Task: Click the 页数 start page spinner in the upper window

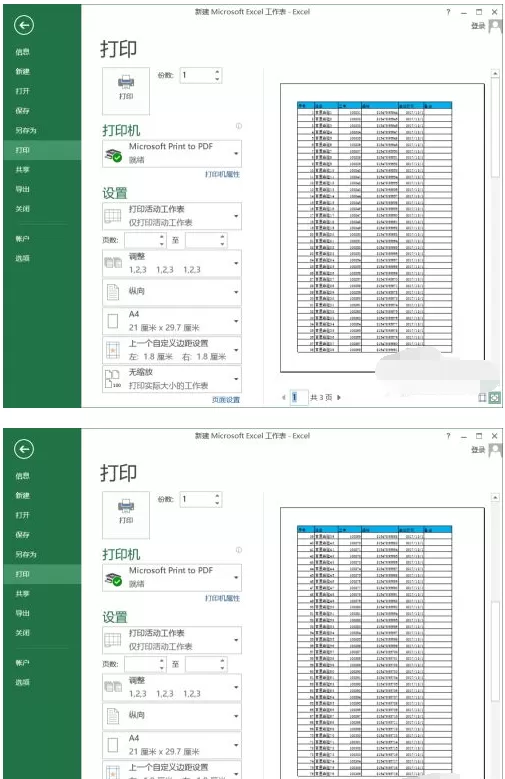Action: (145, 240)
